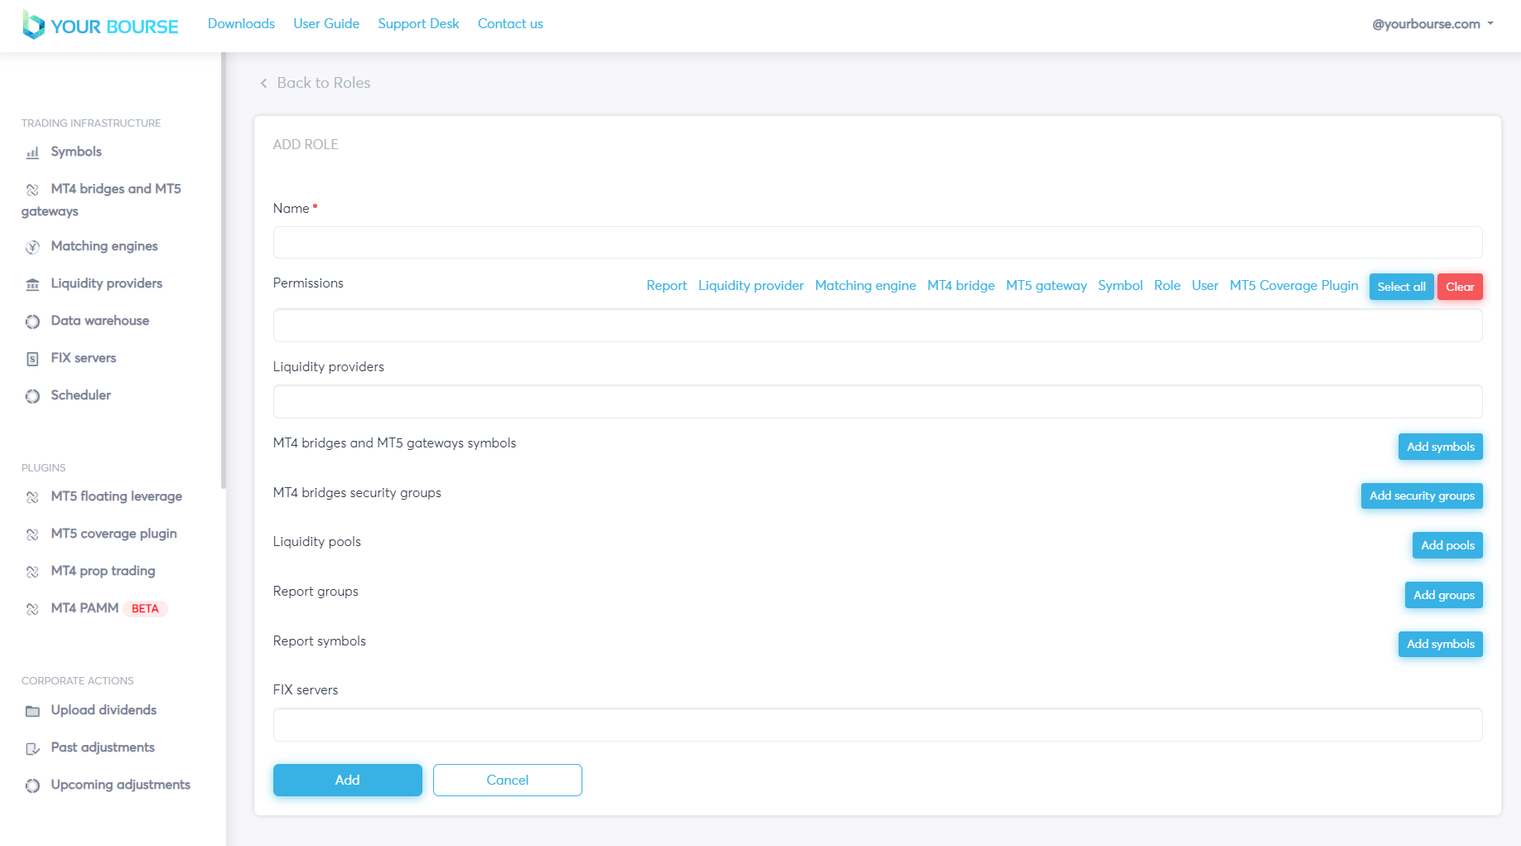1521x846 pixels.
Task: Open the @yourbourse.com account dropdown
Action: pos(1432,24)
